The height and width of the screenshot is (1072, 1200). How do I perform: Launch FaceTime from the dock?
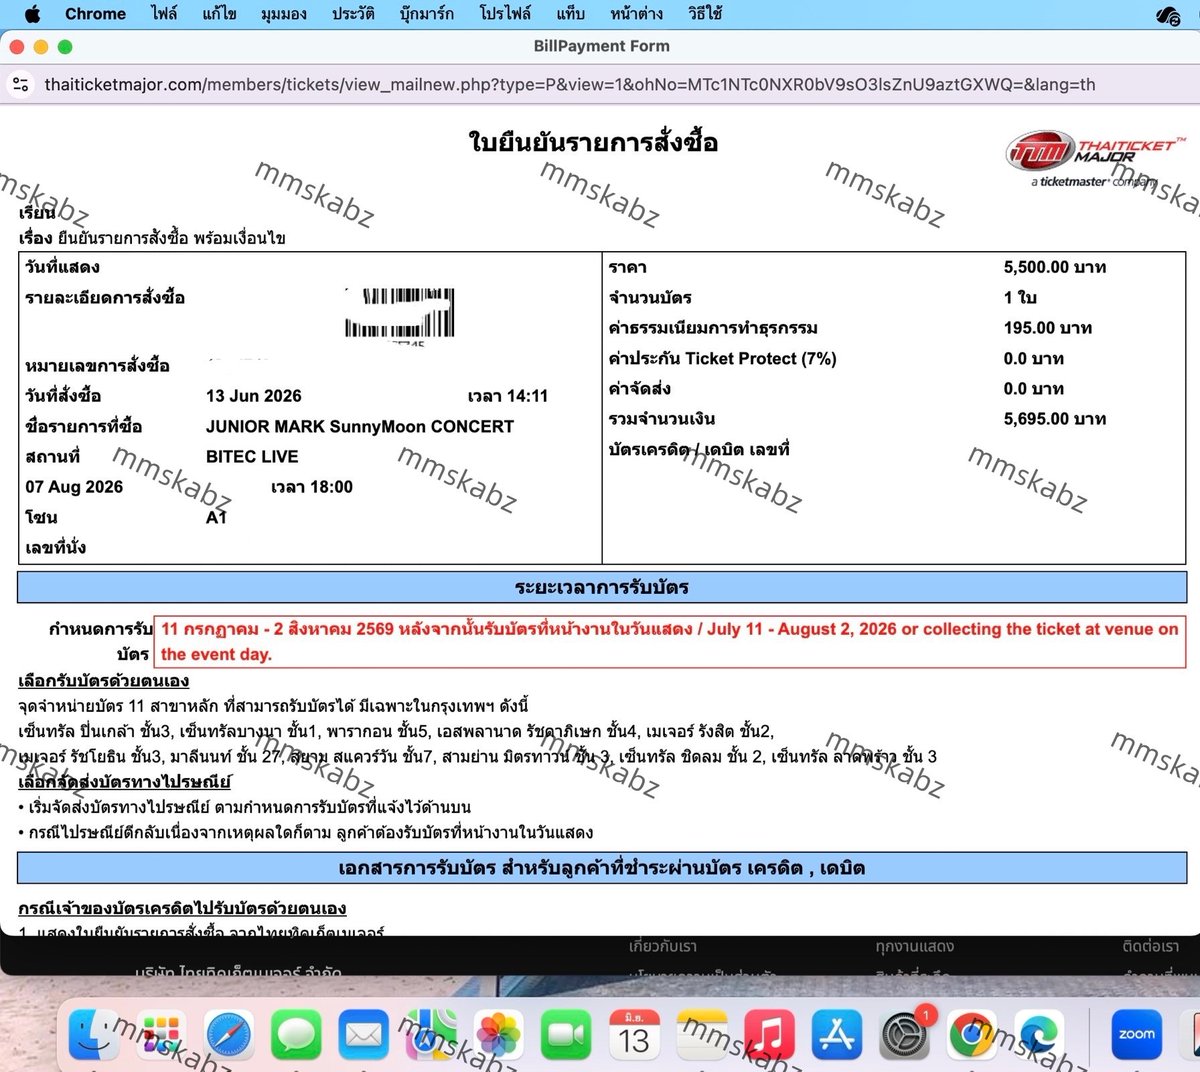(566, 1034)
